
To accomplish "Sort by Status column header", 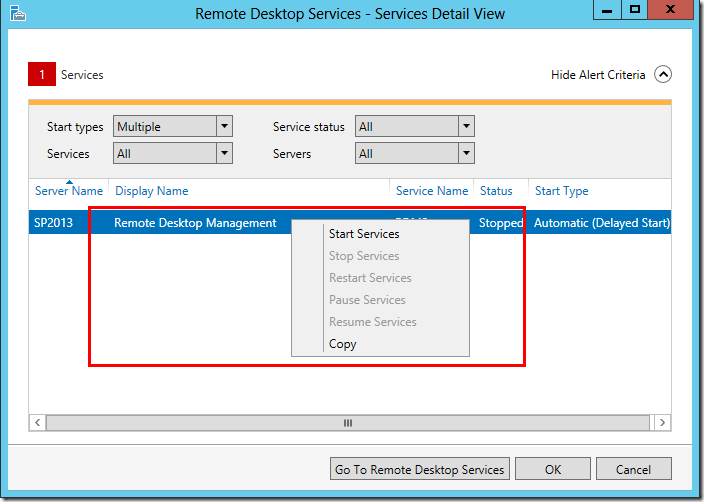I will click(x=496, y=191).
